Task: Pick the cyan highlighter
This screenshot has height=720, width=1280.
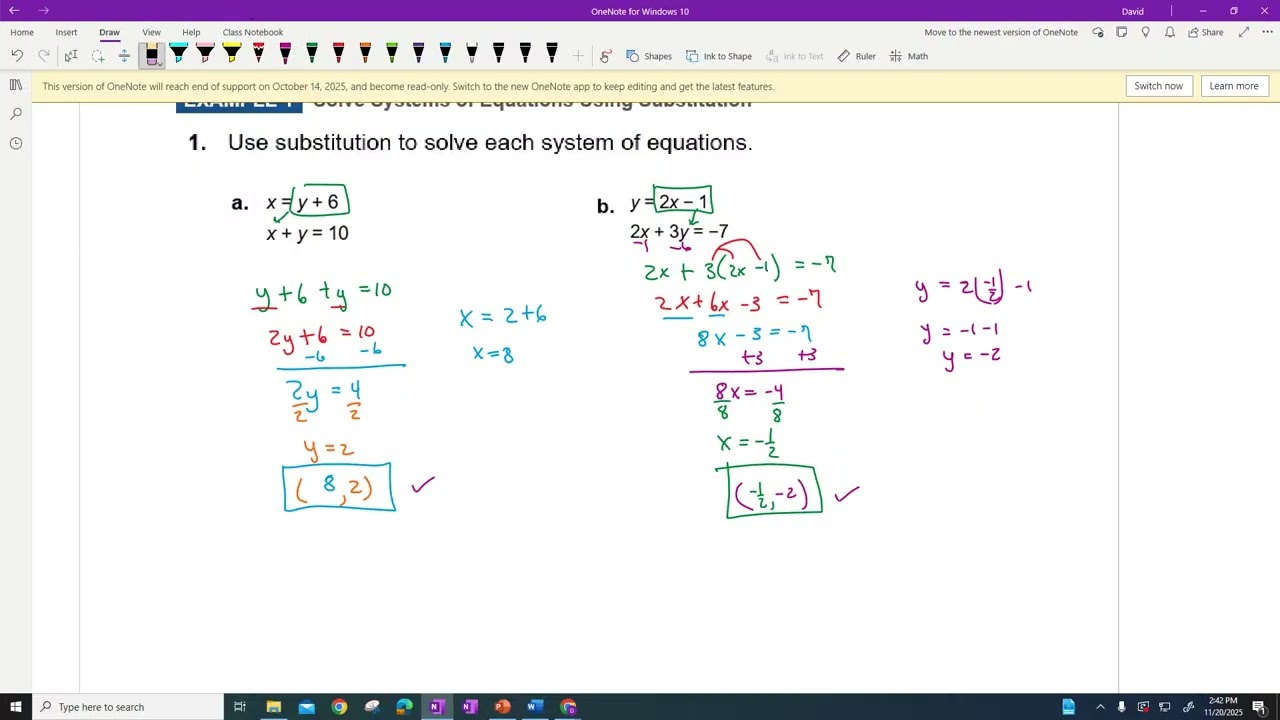Action: coord(178,53)
